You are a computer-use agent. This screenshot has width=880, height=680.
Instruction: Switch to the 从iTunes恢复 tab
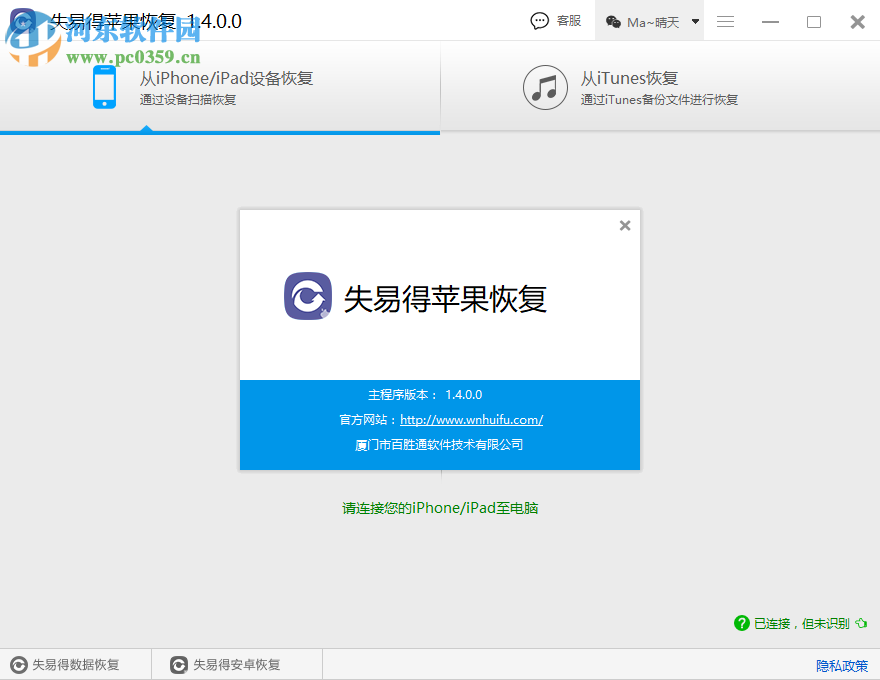pyautogui.click(x=630, y=88)
